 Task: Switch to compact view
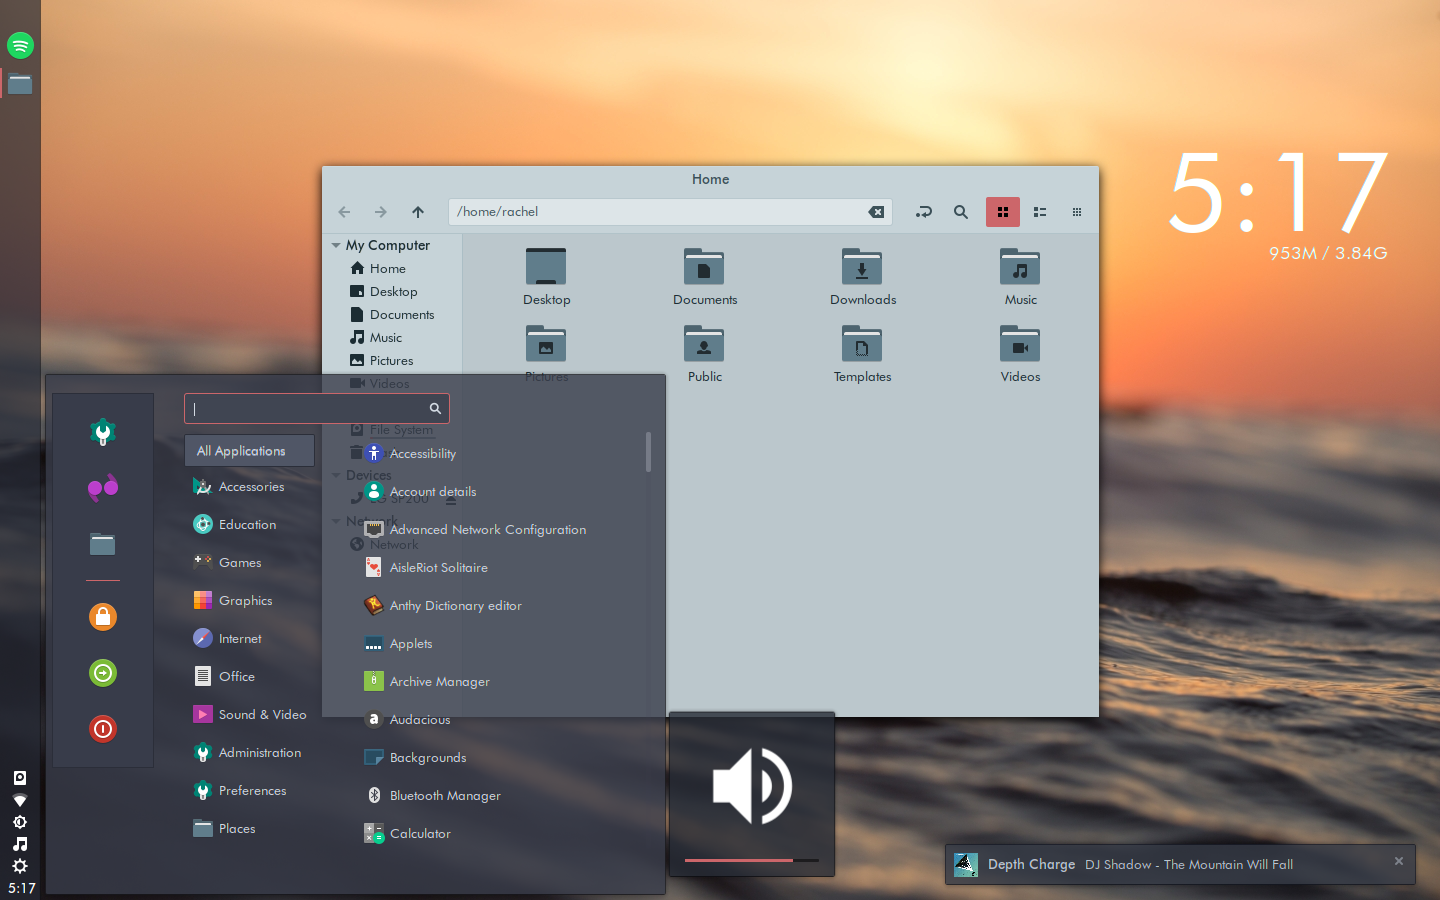pyautogui.click(x=1077, y=212)
